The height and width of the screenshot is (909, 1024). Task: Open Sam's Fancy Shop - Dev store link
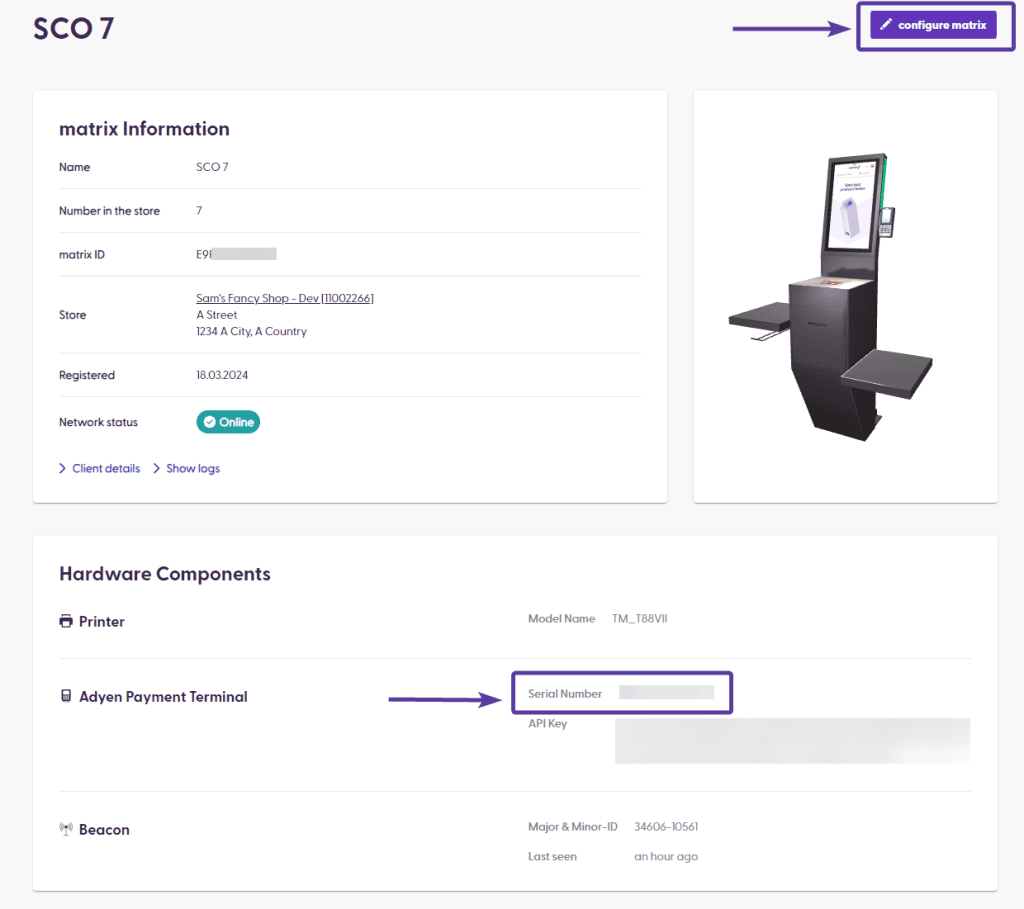[285, 298]
